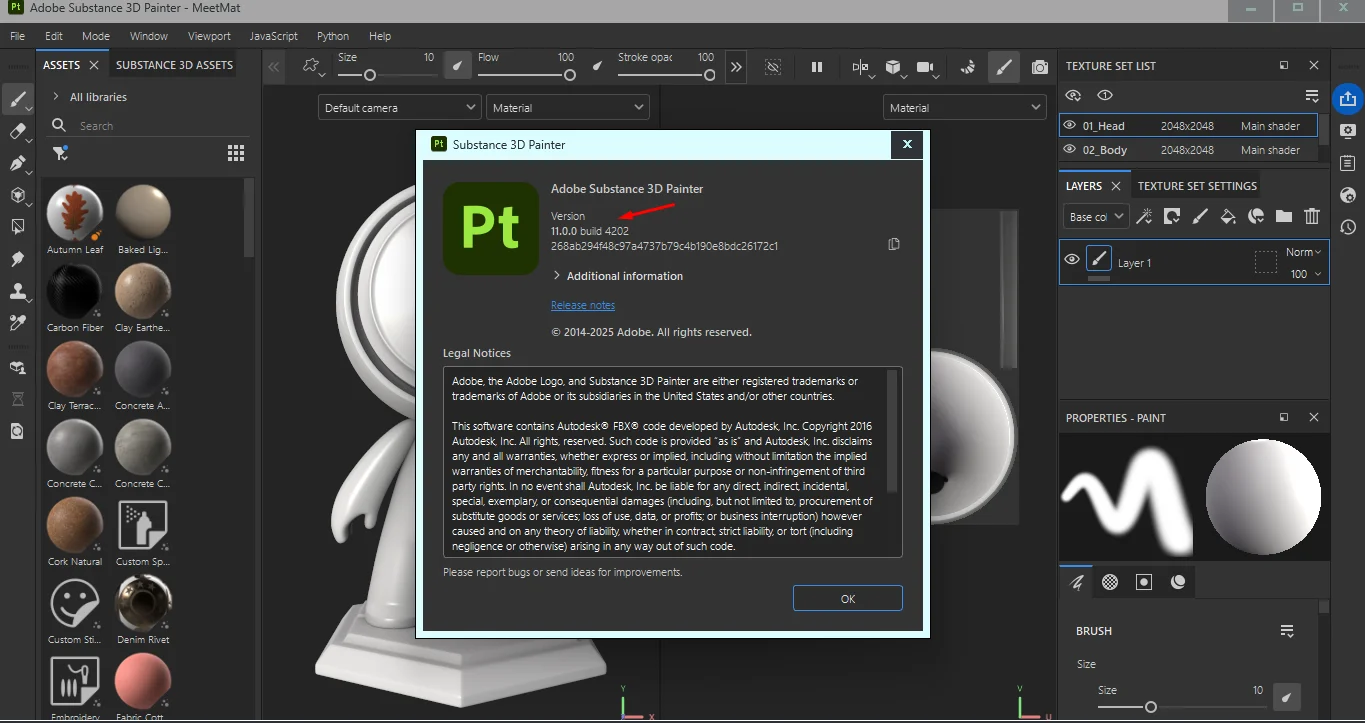Viewport: 1365px width, 723px height.
Task: Copy version info to clipboard
Action: tap(894, 244)
